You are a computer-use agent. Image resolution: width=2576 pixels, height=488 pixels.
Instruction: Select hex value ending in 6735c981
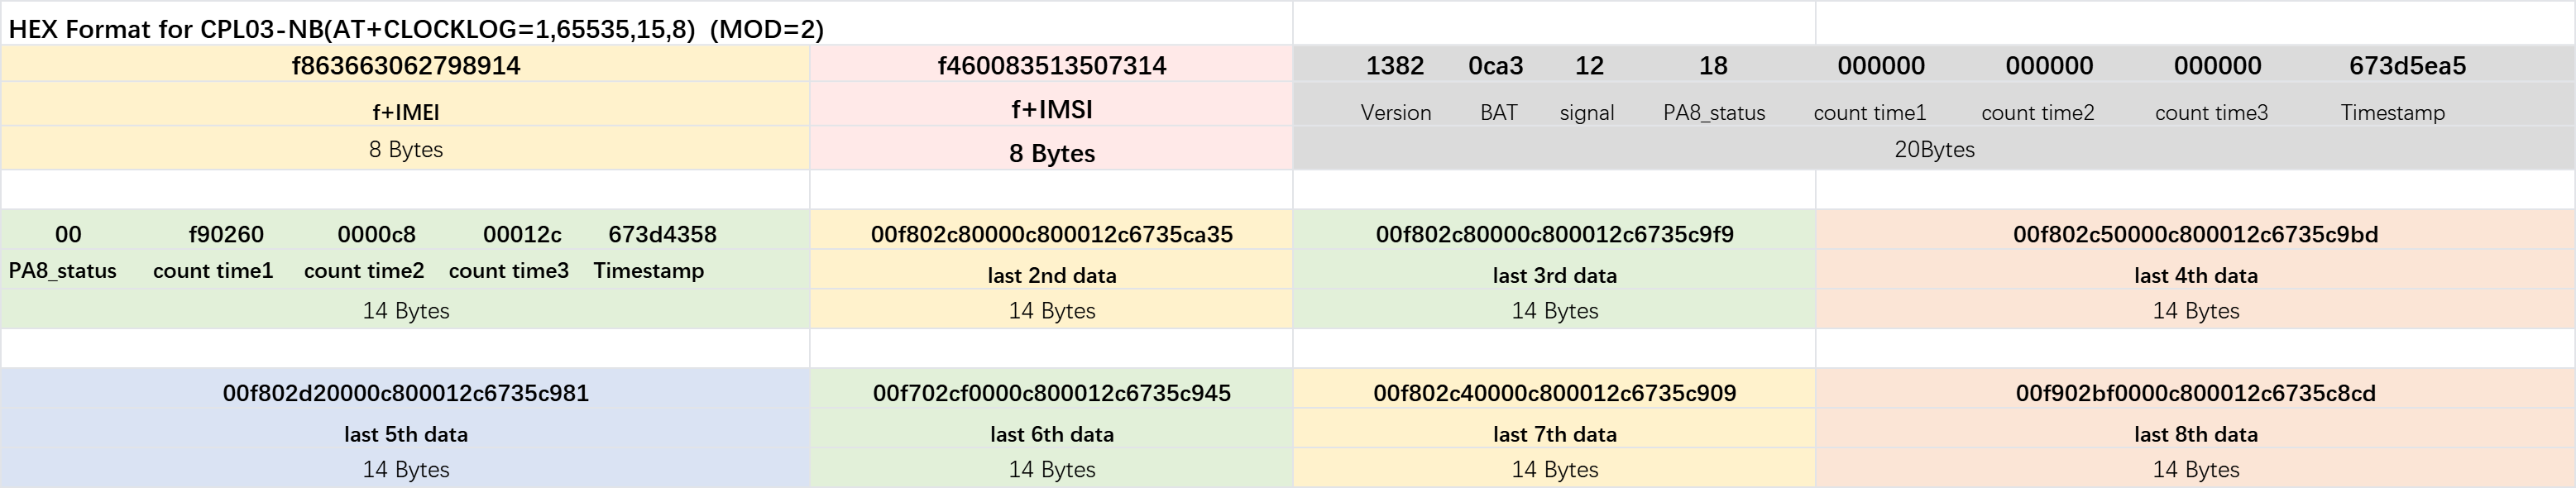(405, 393)
